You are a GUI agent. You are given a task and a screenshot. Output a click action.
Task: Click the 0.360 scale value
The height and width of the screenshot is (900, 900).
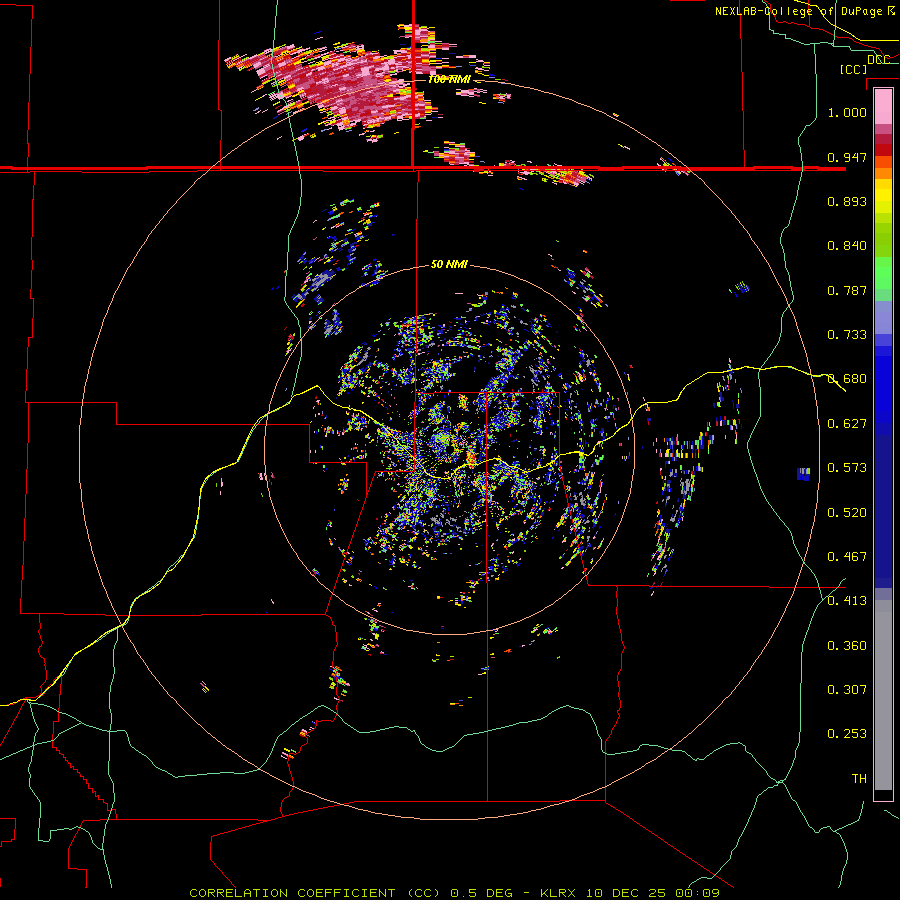(x=847, y=646)
